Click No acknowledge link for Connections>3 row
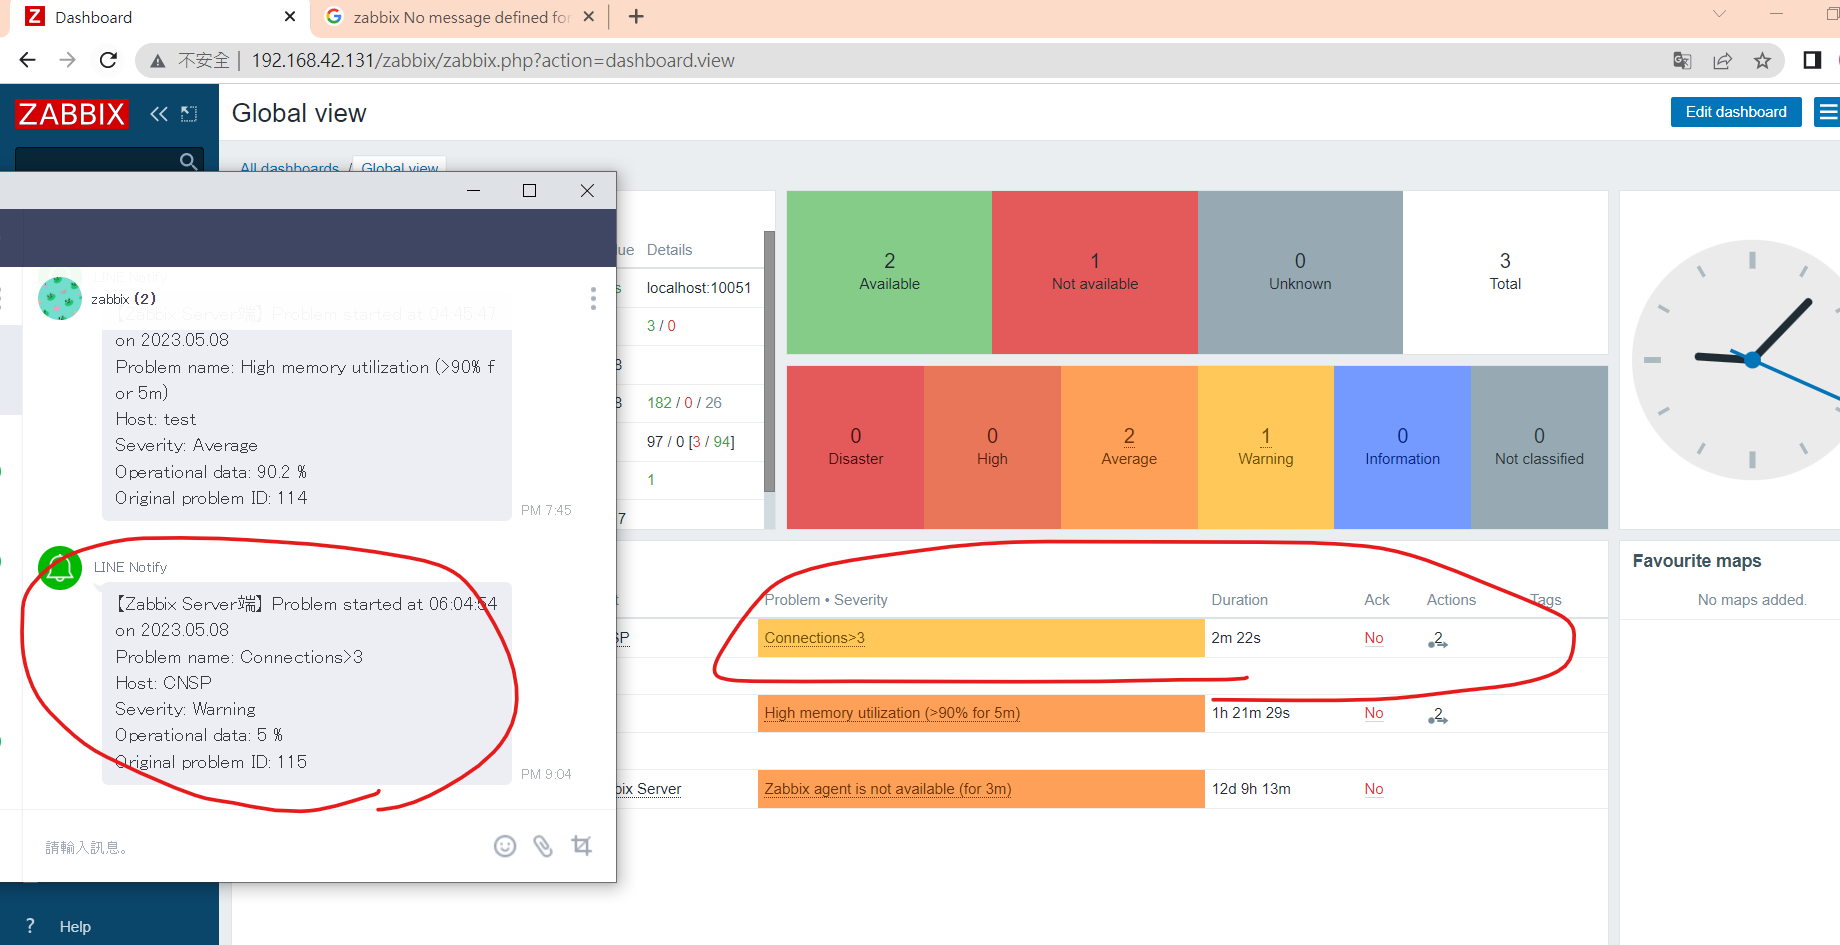This screenshot has height=945, width=1840. (1374, 638)
